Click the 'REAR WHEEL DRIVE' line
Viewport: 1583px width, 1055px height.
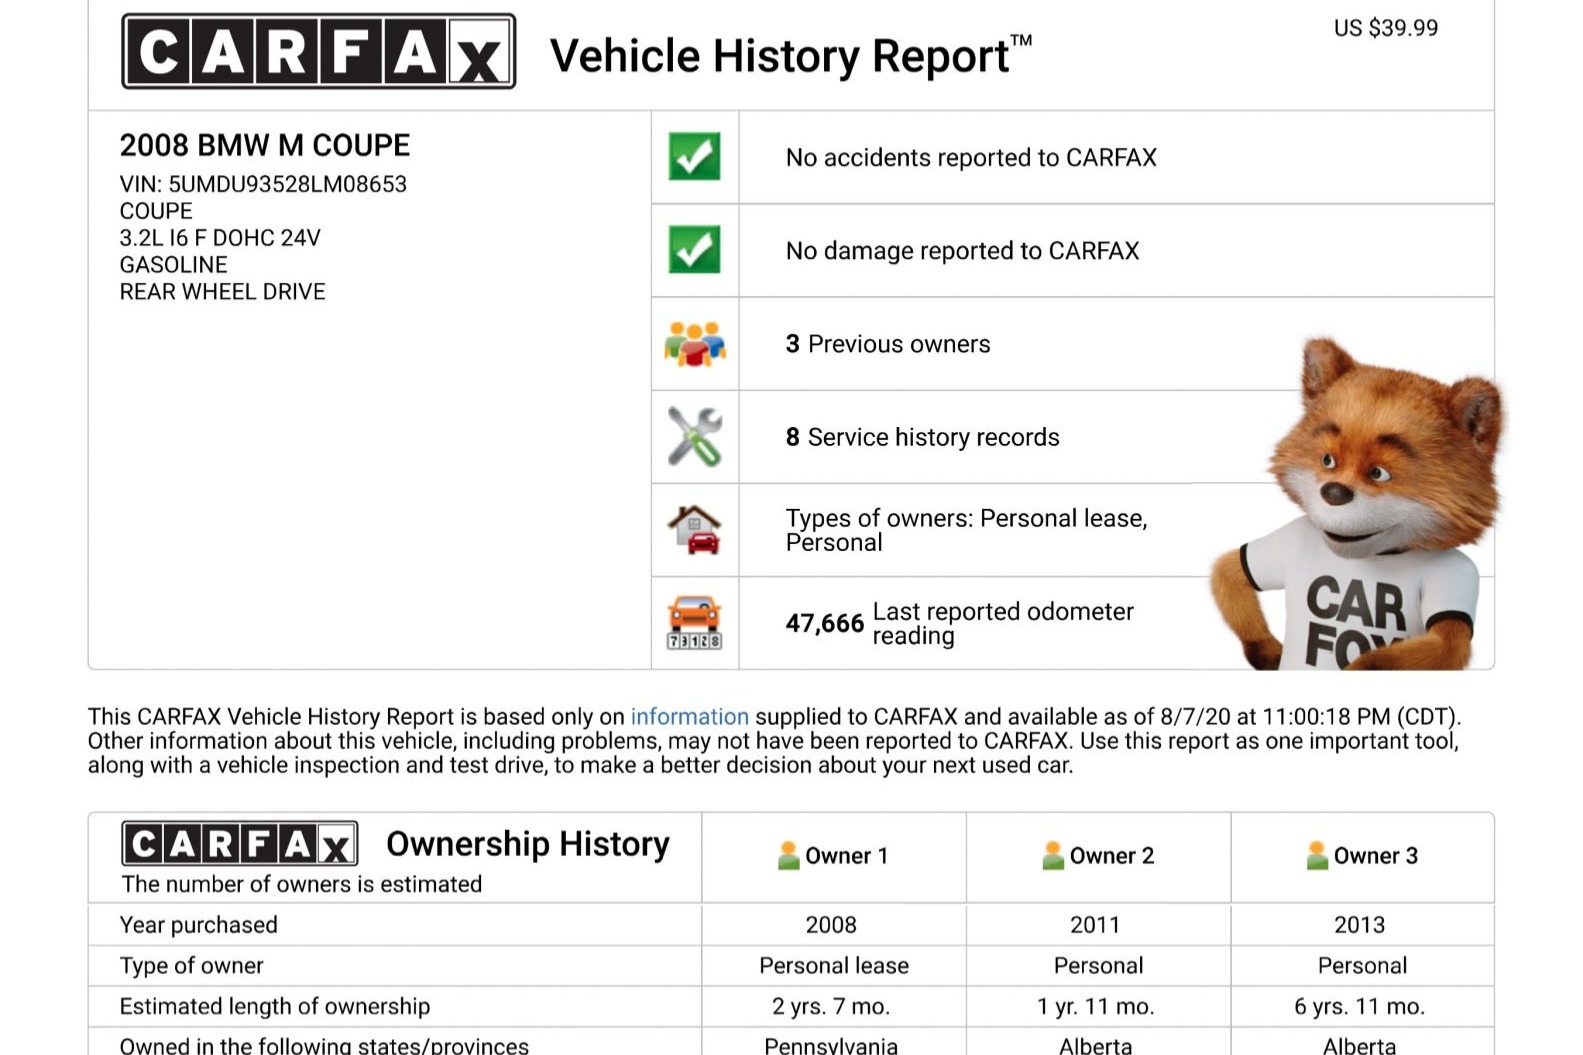pos(222,292)
